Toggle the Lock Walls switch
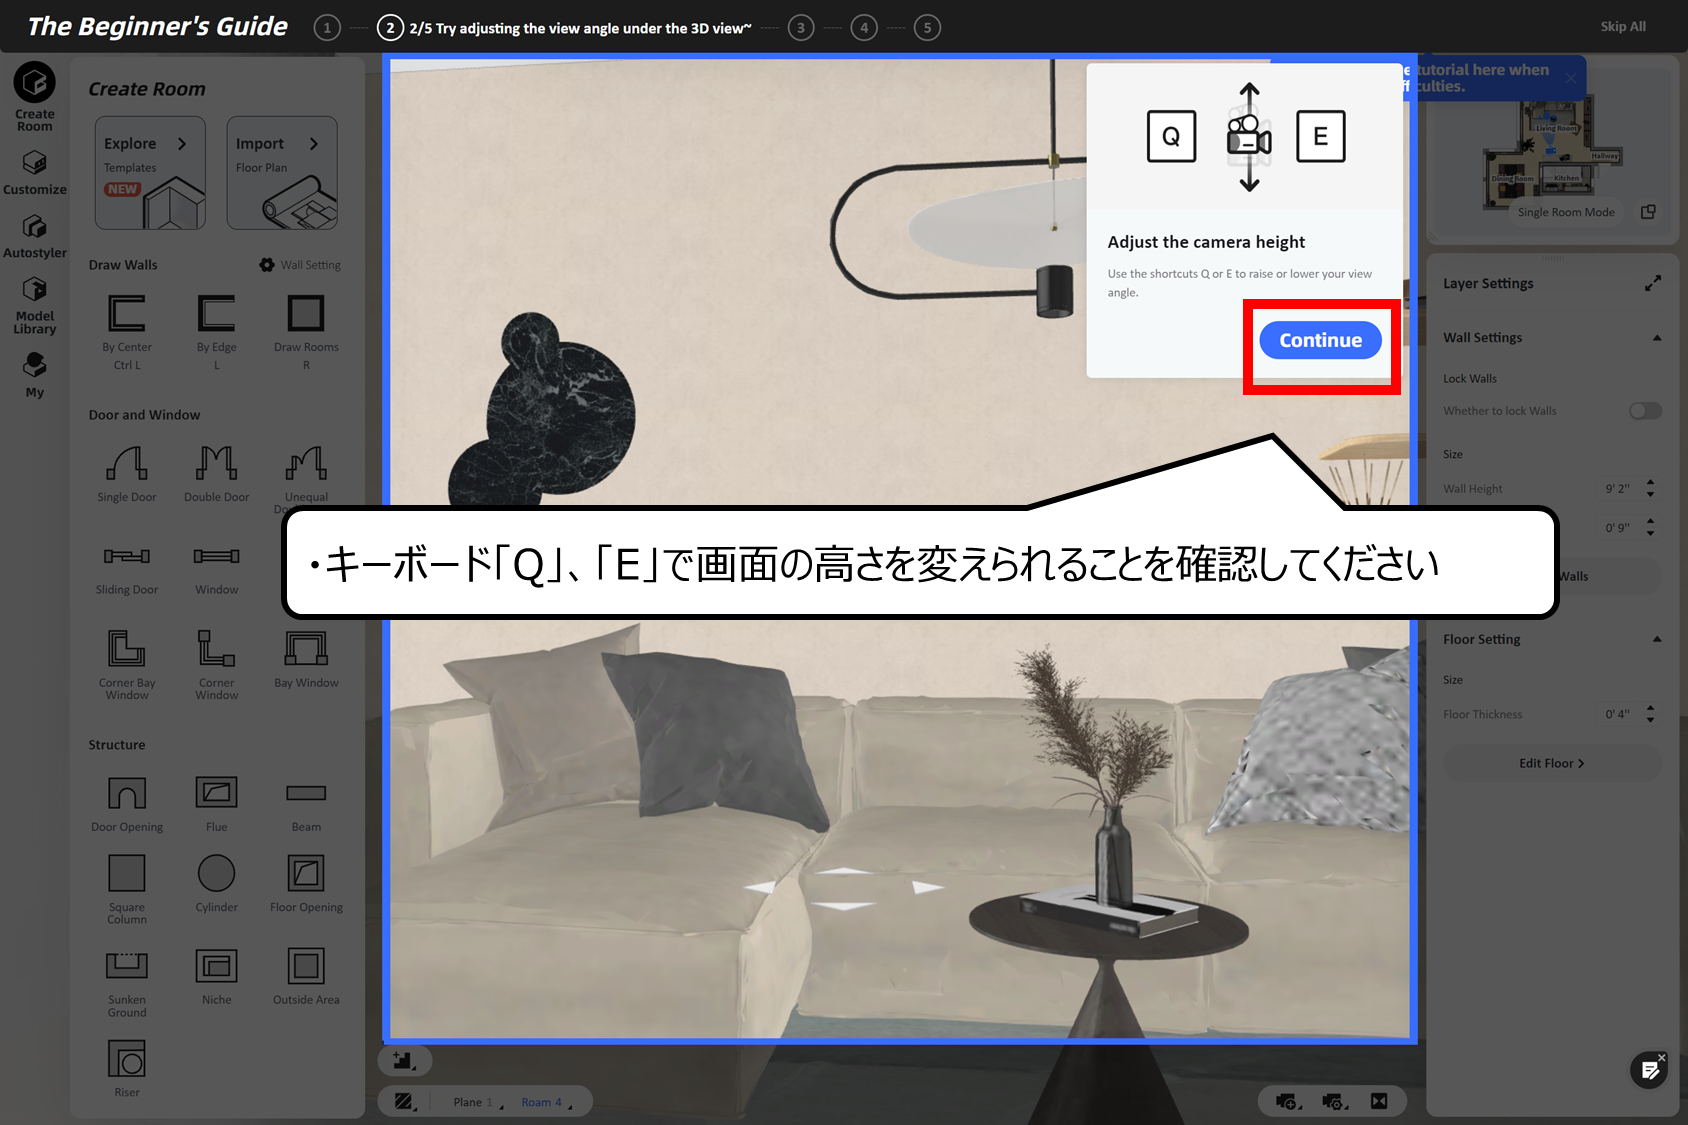The height and width of the screenshot is (1125, 1688). pyautogui.click(x=1645, y=411)
